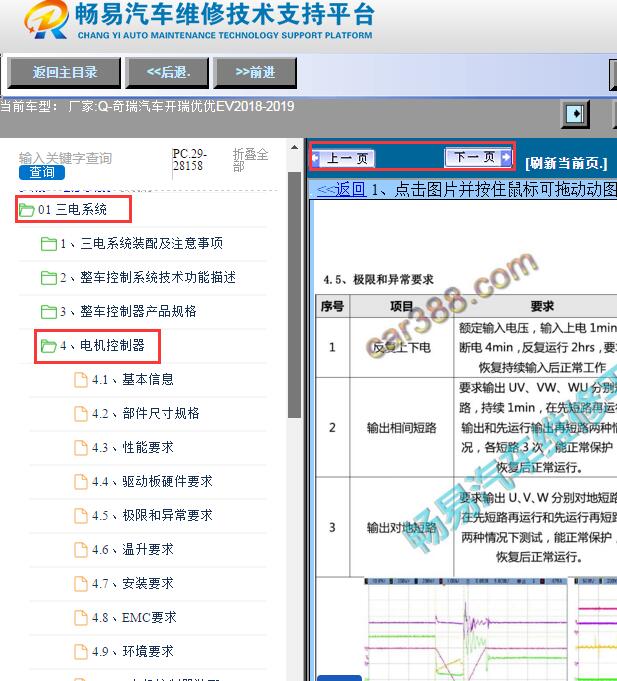Open page 4.4、驱动板硬件要求
The width and height of the screenshot is (617, 681).
[152, 481]
